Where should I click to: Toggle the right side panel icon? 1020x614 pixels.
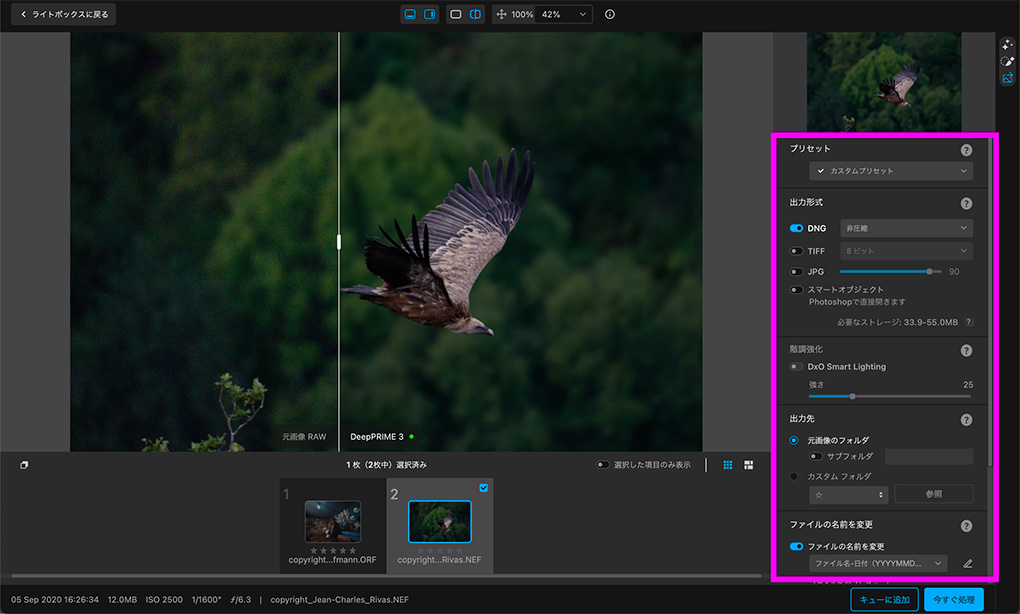pos(429,15)
